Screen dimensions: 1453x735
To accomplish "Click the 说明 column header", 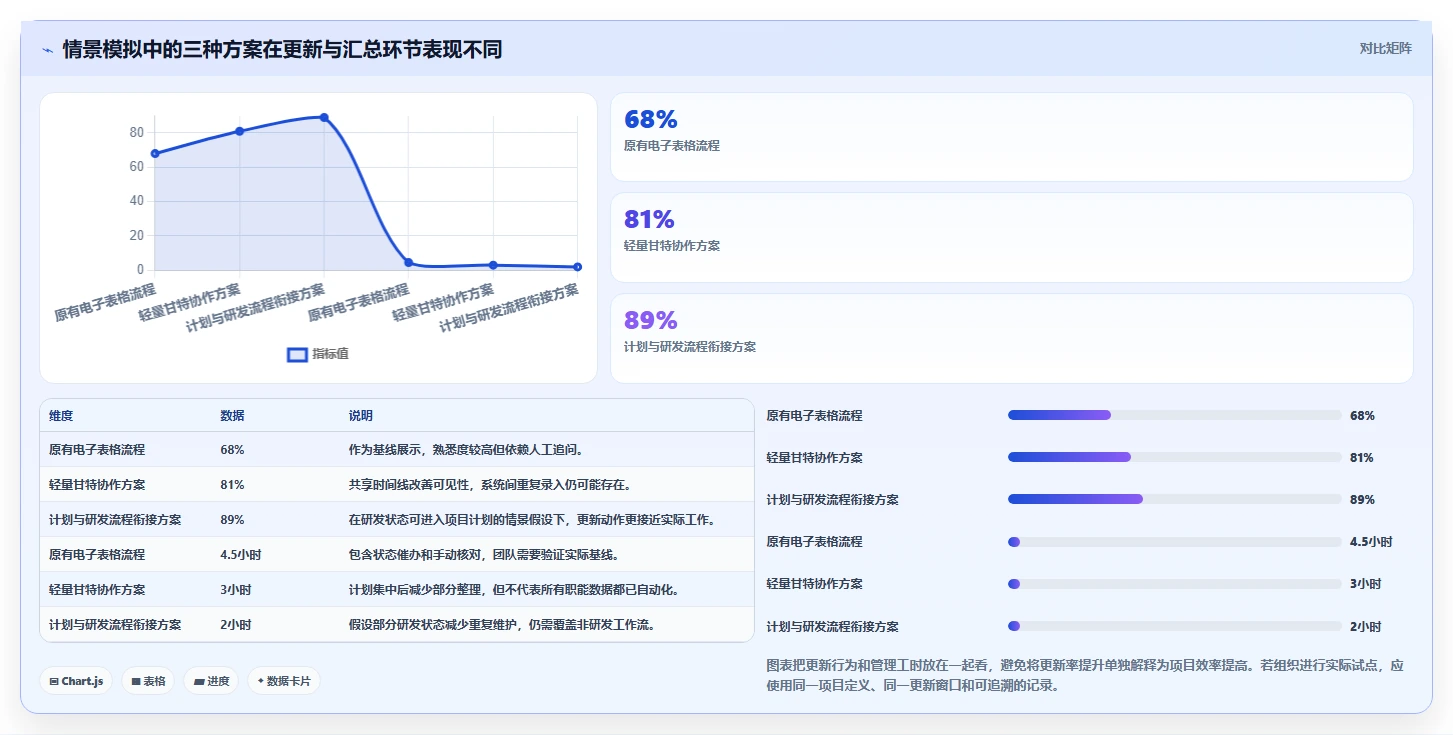I will tap(360, 416).
